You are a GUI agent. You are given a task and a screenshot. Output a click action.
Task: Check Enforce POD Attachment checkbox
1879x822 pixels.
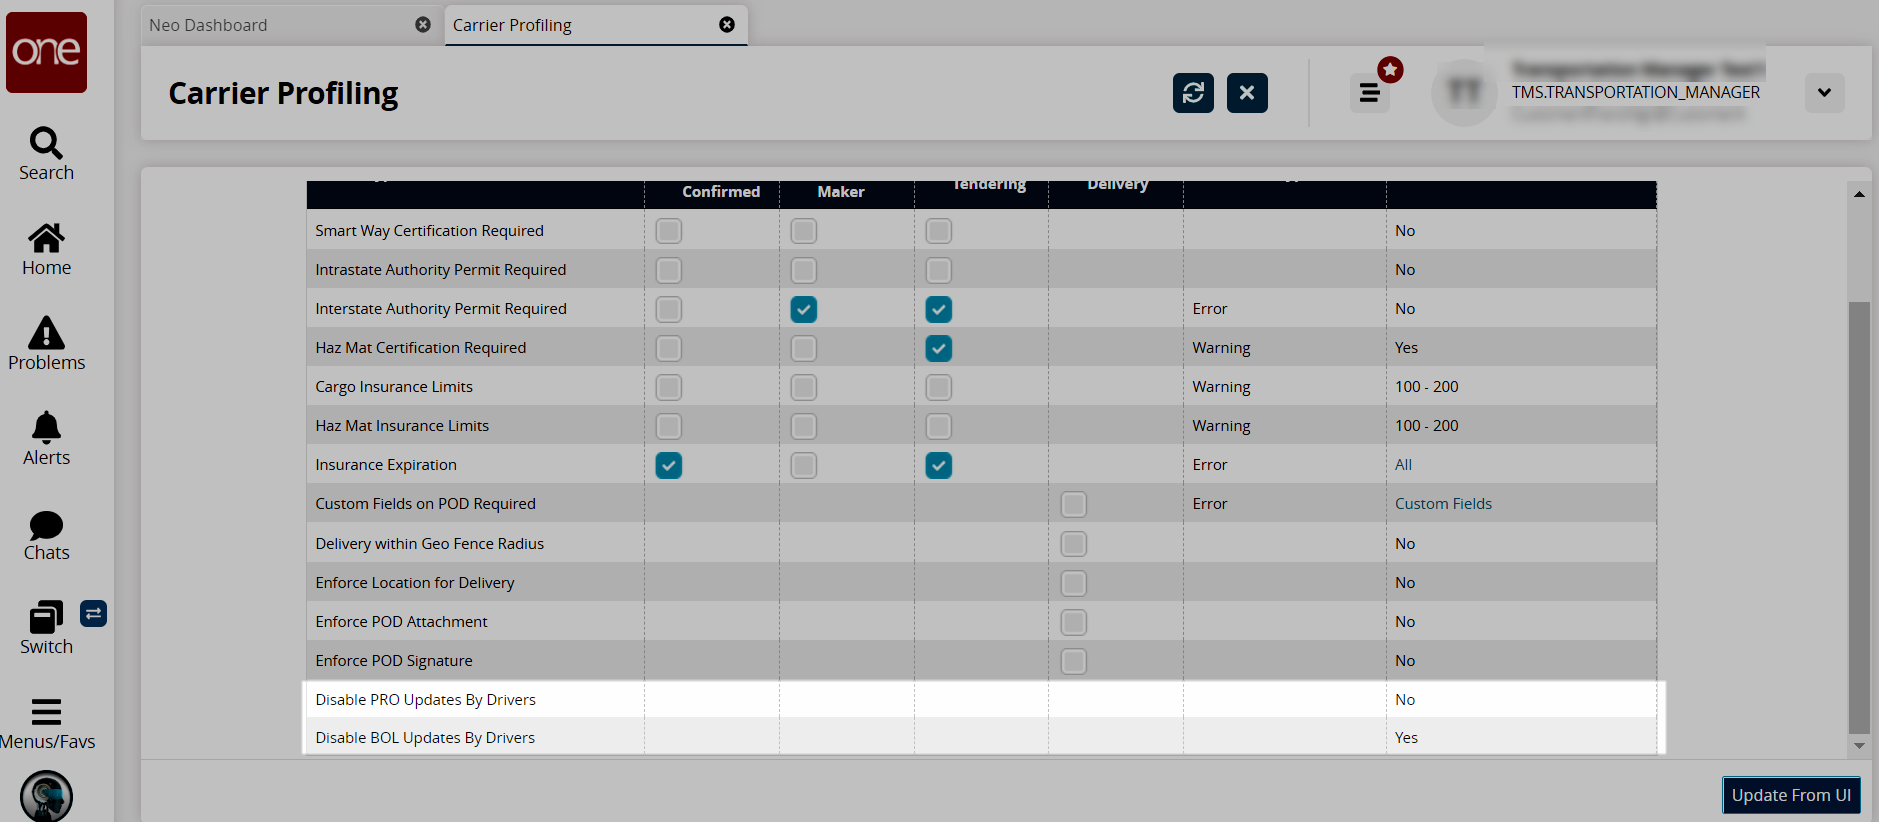(x=1074, y=622)
